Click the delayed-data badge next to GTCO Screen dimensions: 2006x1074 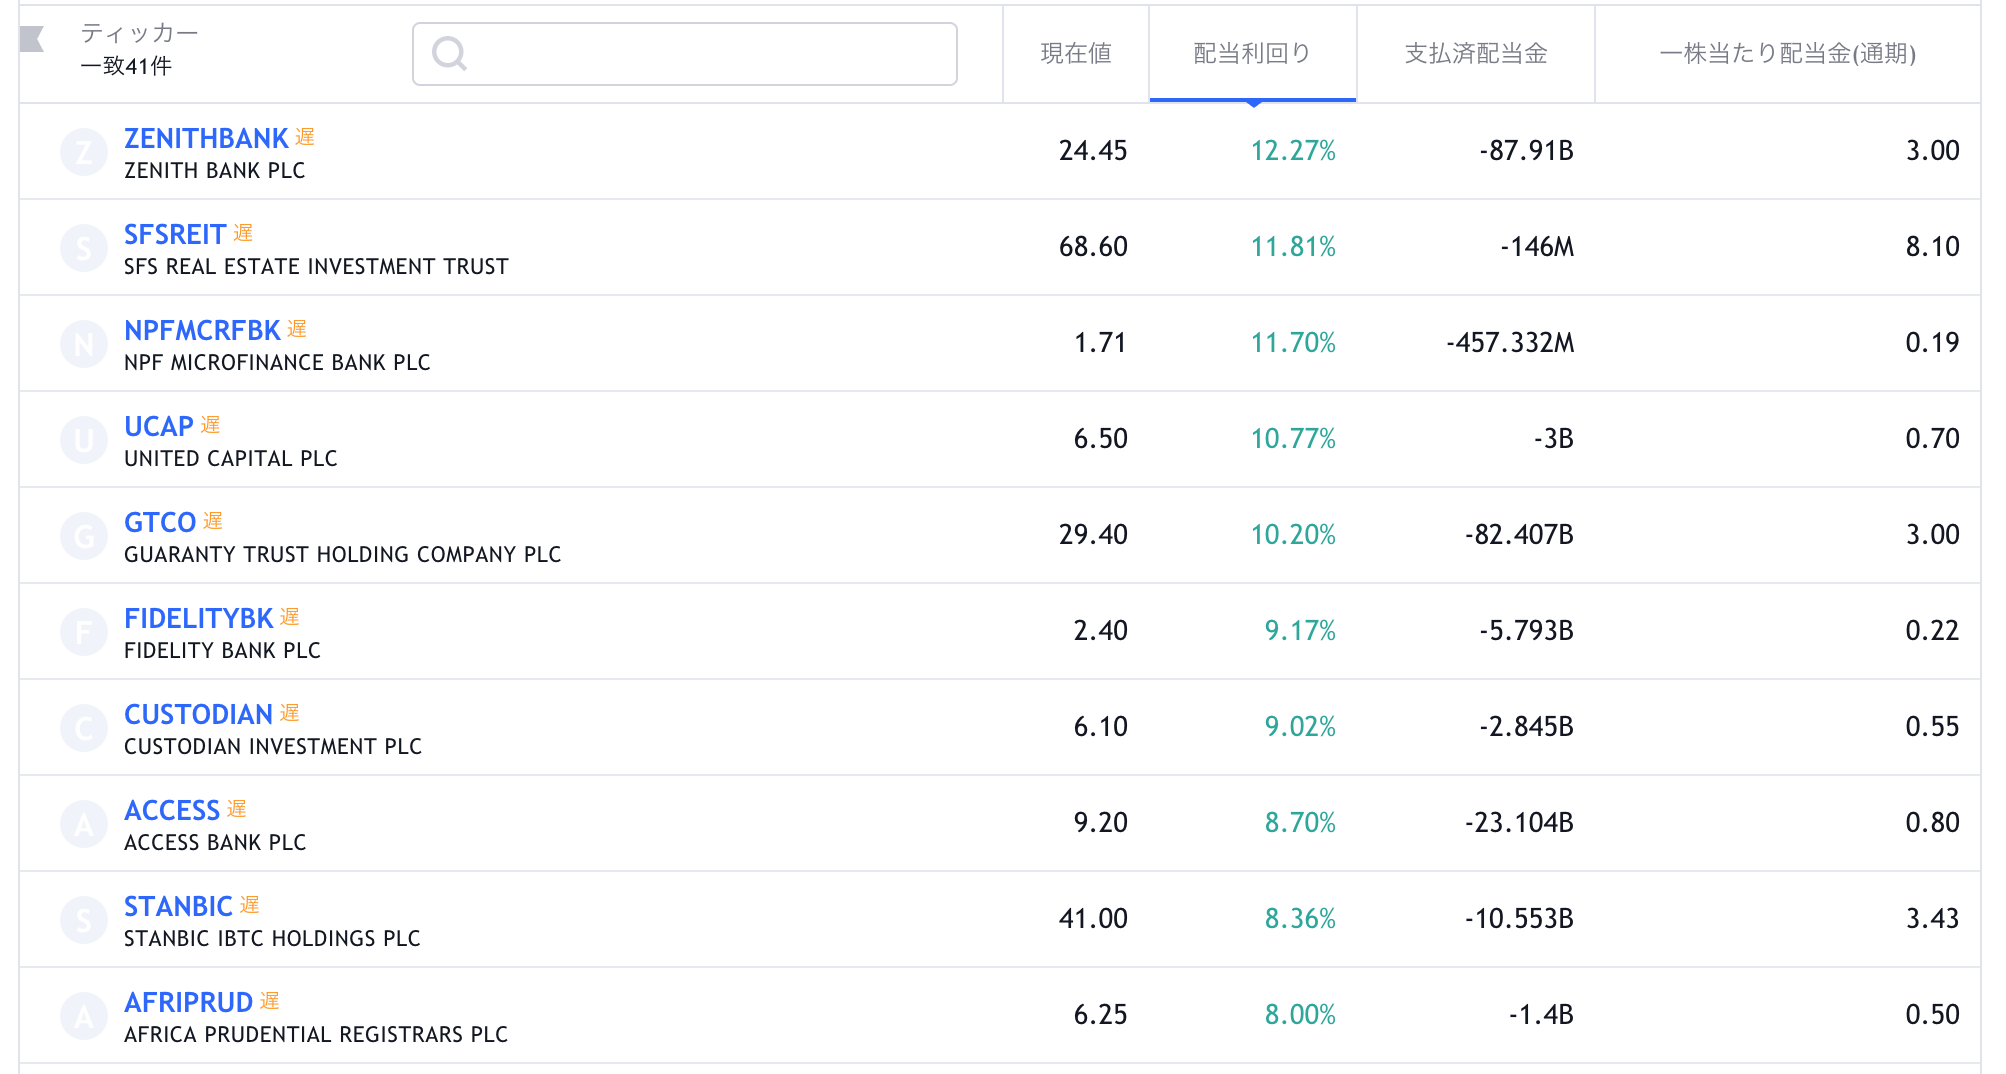click(x=213, y=521)
